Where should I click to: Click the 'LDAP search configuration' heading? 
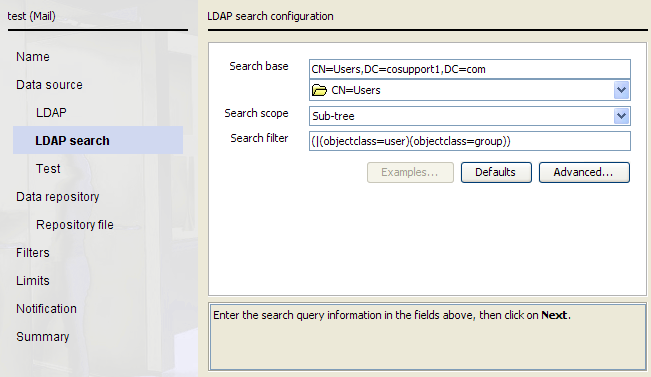(270, 16)
